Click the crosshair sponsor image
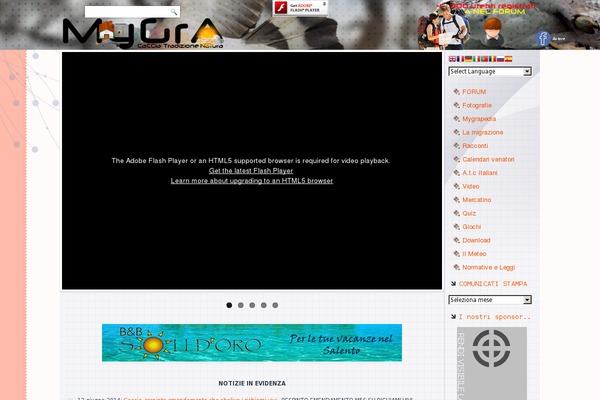The image size is (600, 400). tap(492, 363)
